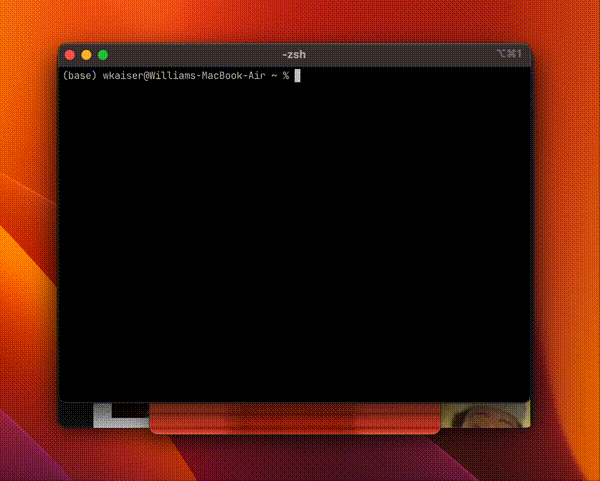The width and height of the screenshot is (600, 481).
Task: Click the block cursor after the prompt
Action: (x=297, y=76)
